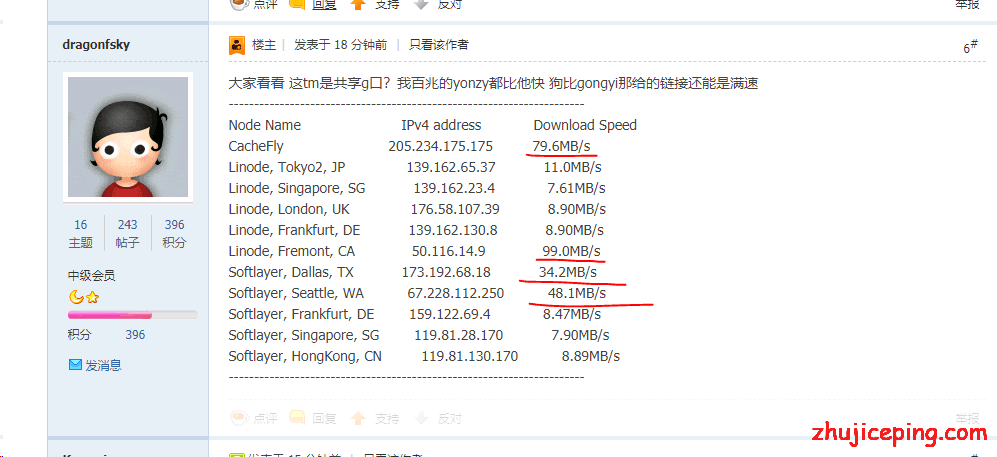Screen dimensions: 997x457
Task: Select Softlayer, Frankfurt, DE row name
Action: pos(301,314)
